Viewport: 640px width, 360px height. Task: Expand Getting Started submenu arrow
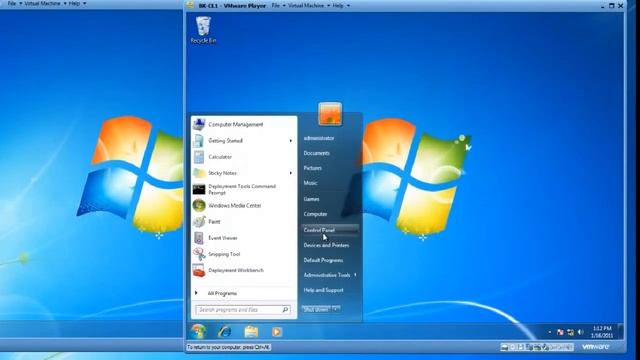click(291, 141)
